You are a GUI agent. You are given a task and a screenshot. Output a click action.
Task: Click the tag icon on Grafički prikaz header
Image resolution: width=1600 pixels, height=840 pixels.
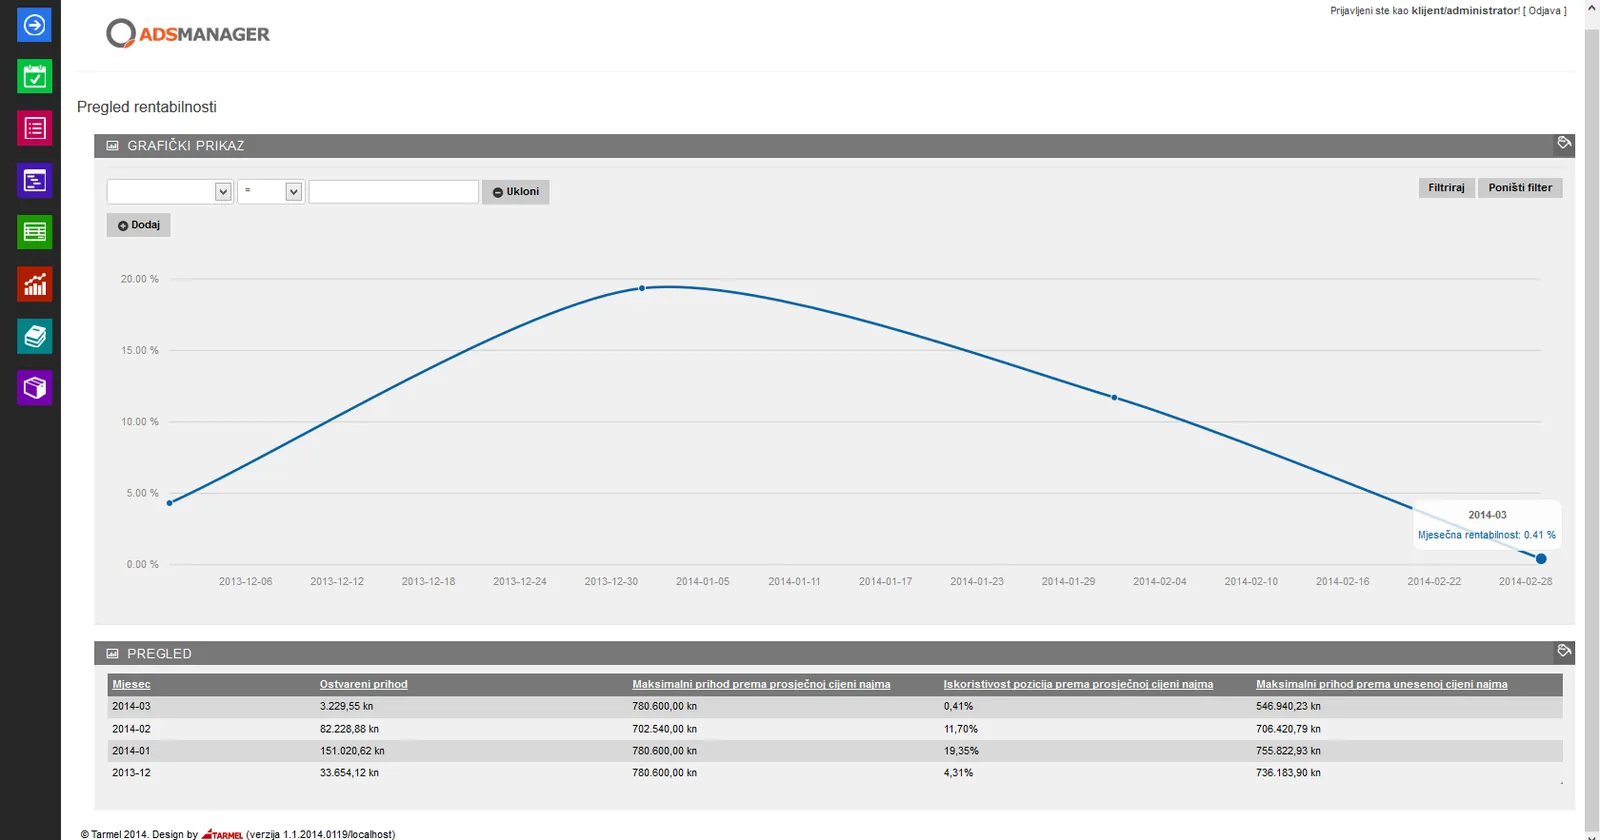click(x=1564, y=143)
